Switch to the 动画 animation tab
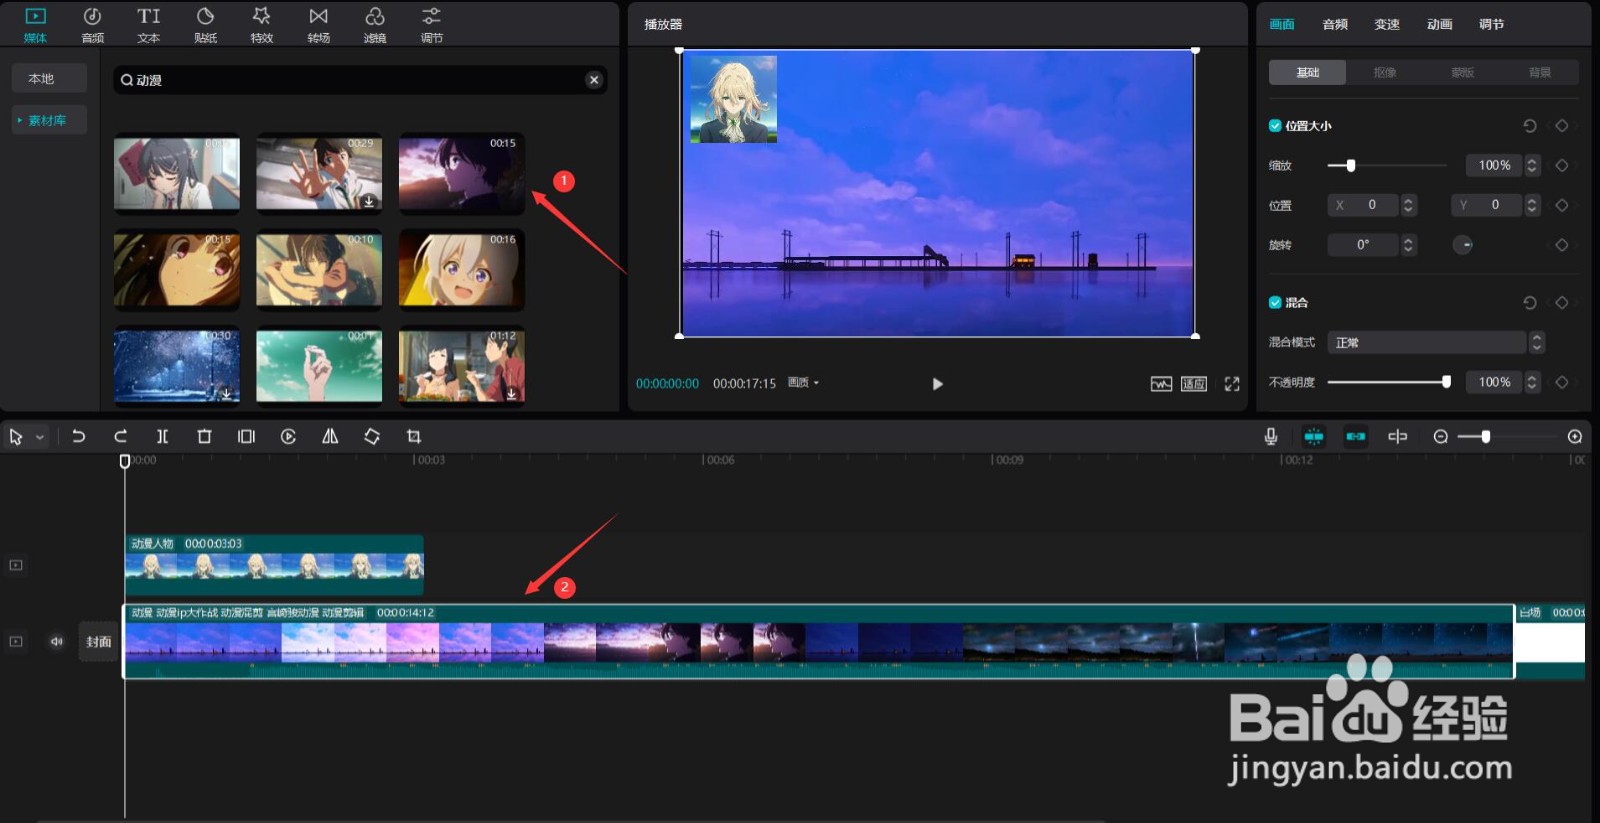The image size is (1600, 823). tap(1439, 24)
